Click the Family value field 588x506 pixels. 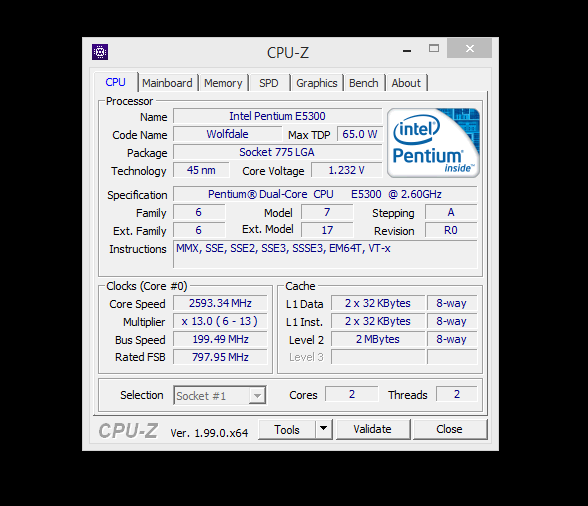tap(199, 212)
